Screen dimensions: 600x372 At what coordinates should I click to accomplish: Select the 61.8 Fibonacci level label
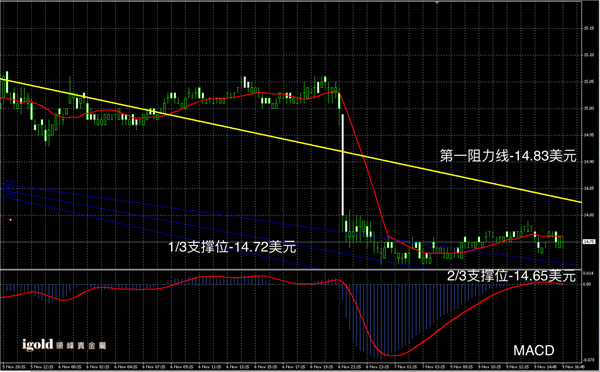click(10, 181)
